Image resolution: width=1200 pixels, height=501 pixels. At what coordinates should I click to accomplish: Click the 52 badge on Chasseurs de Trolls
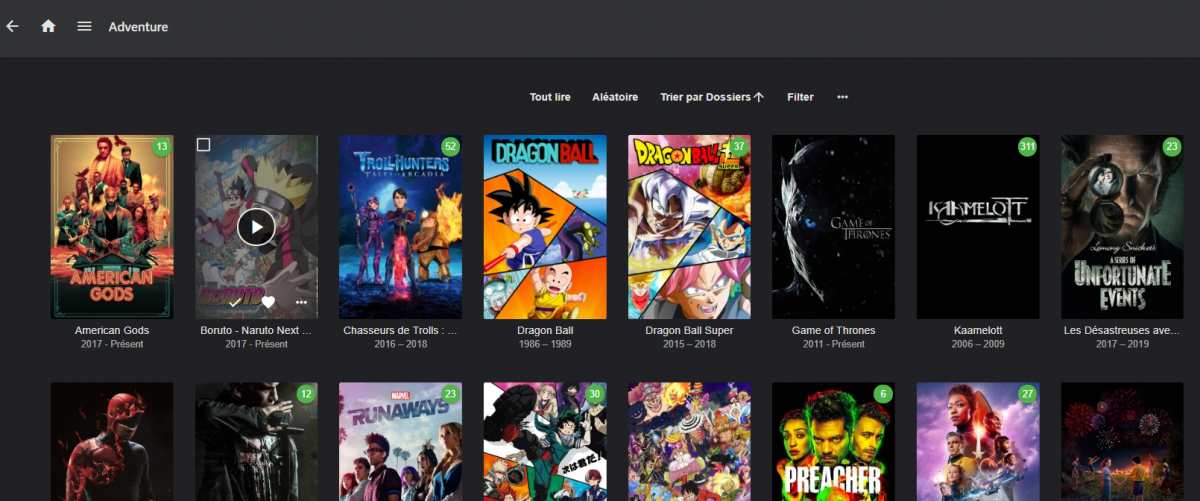click(450, 147)
